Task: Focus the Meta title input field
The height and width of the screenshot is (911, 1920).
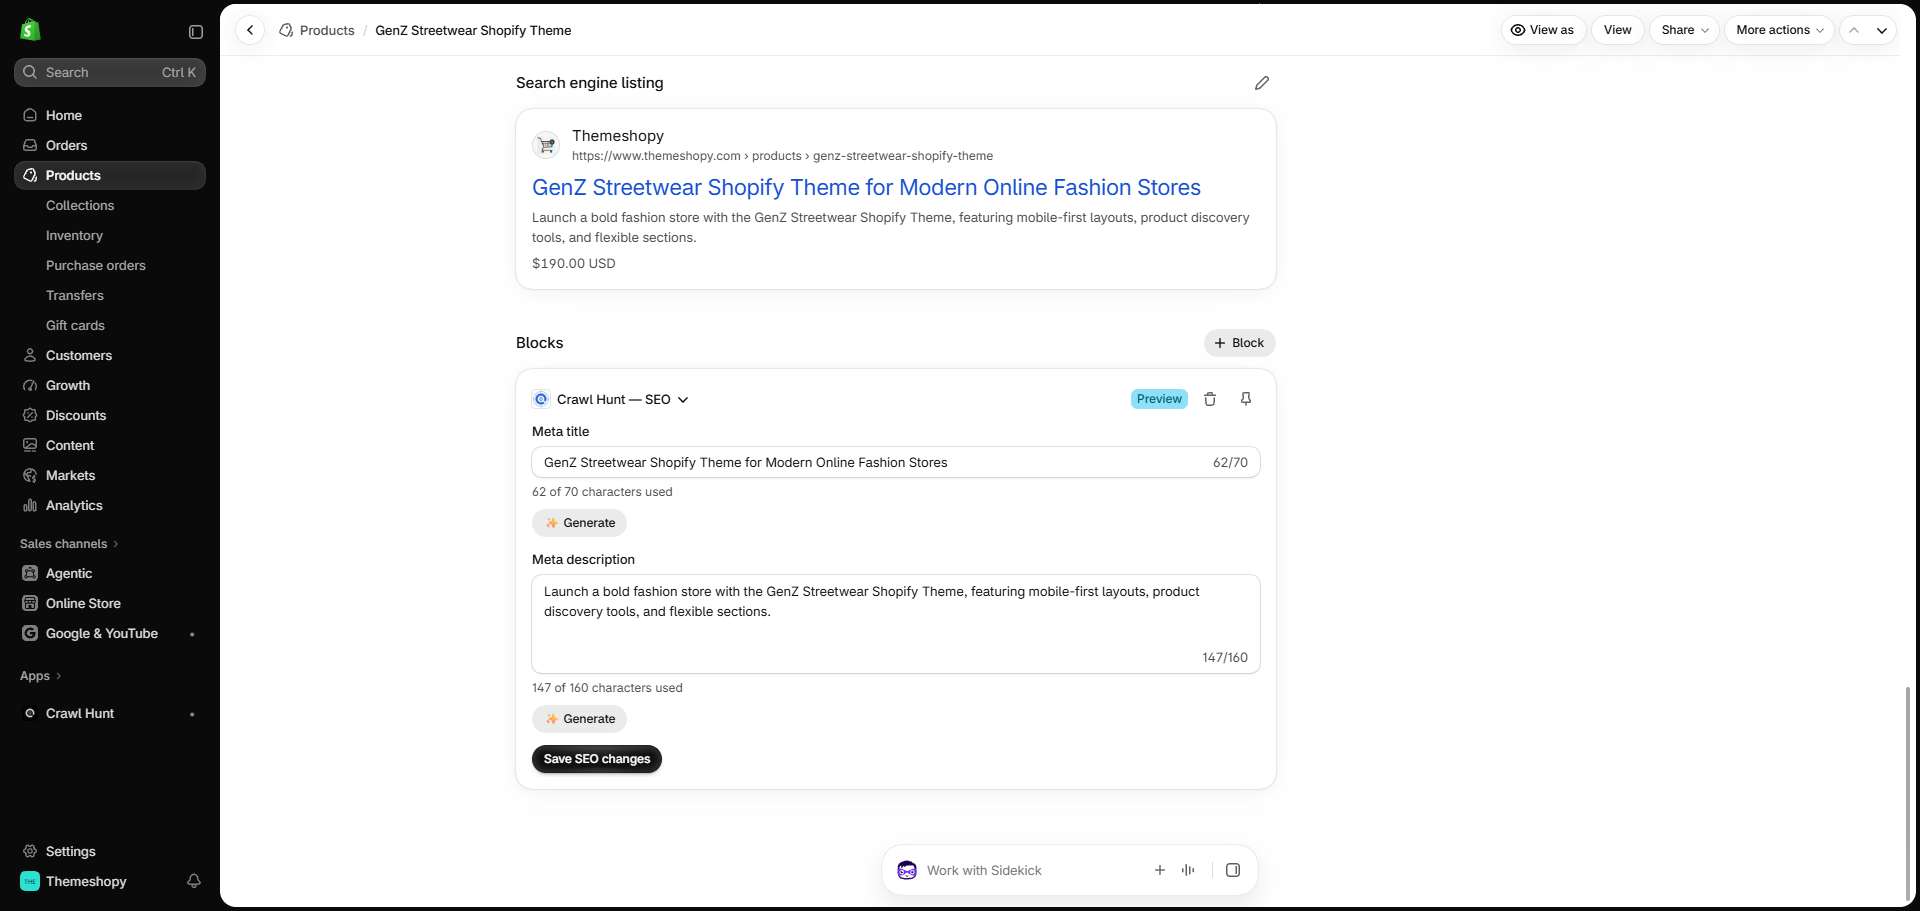Action: pyautogui.click(x=896, y=462)
